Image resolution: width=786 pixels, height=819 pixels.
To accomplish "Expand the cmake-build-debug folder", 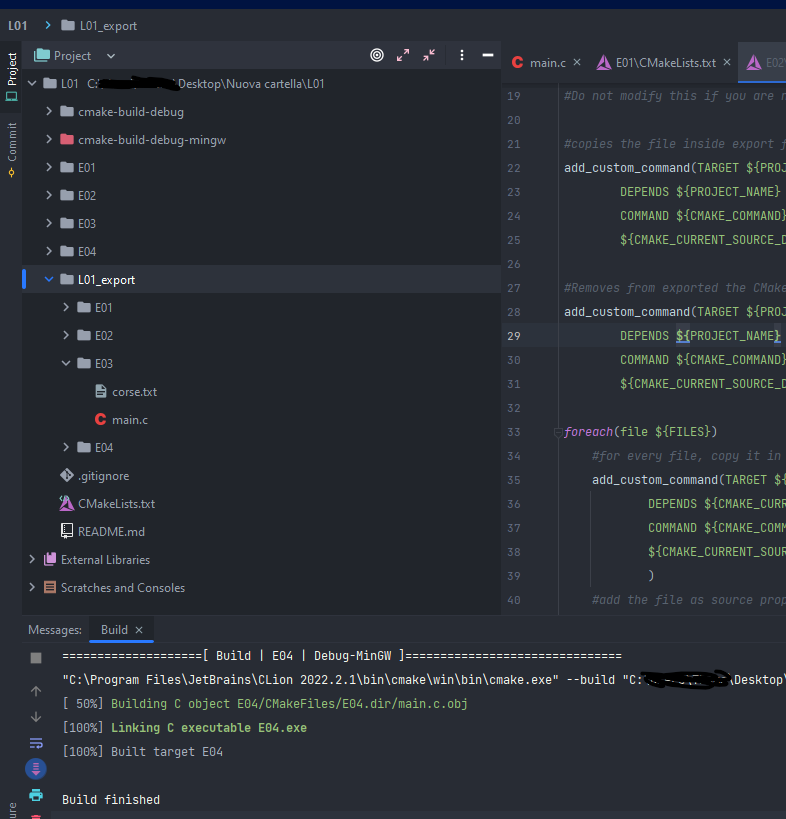I will (49, 111).
